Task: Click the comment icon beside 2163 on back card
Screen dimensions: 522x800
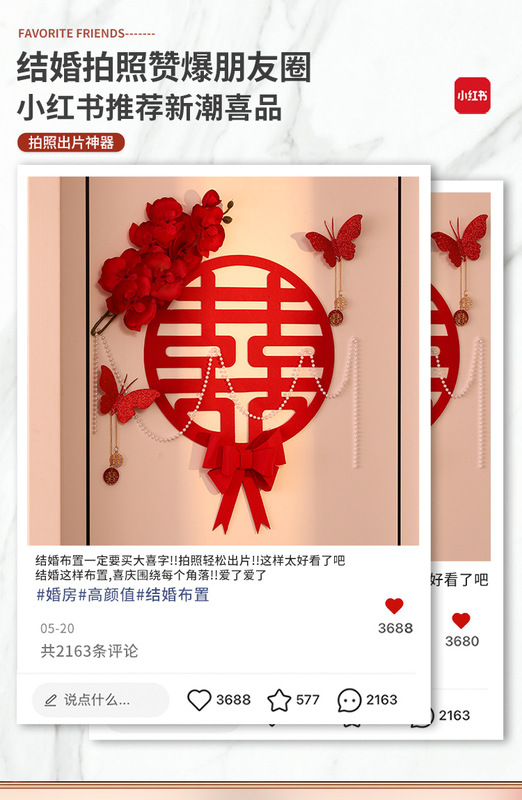Action: (425, 715)
